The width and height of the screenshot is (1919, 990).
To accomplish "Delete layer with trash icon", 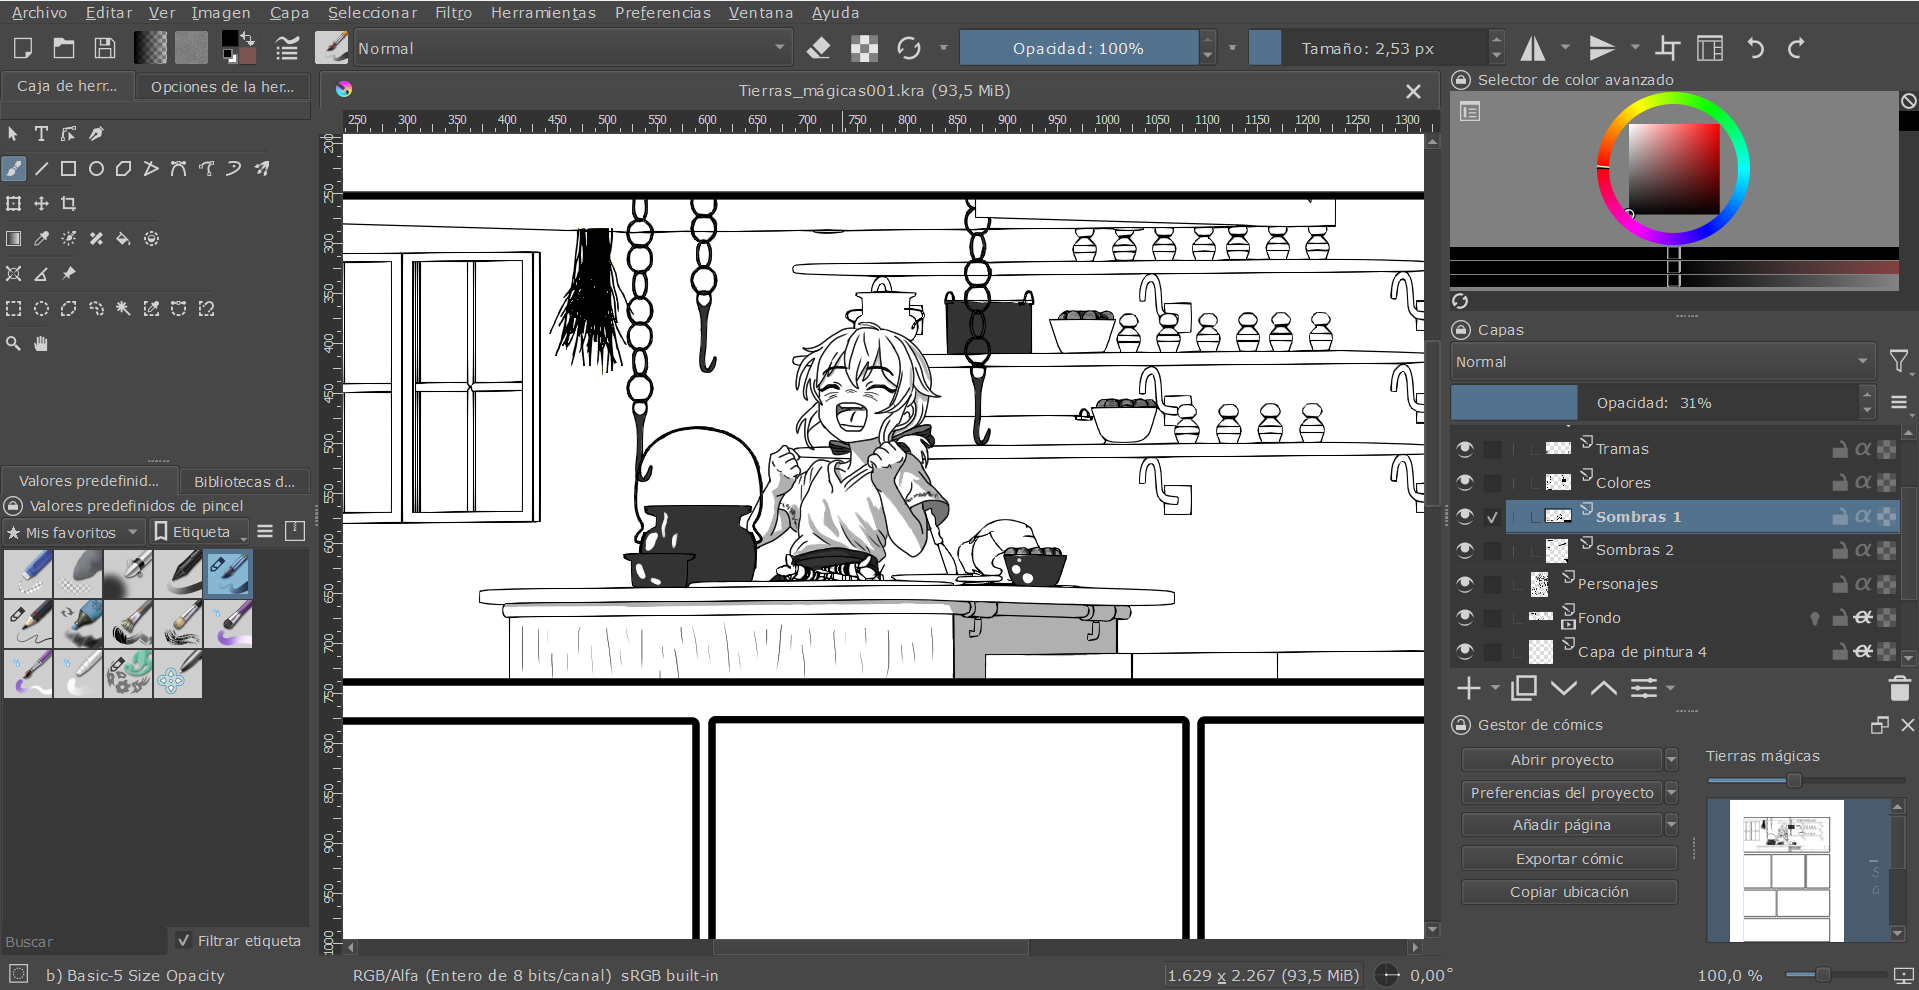I will [x=1899, y=688].
